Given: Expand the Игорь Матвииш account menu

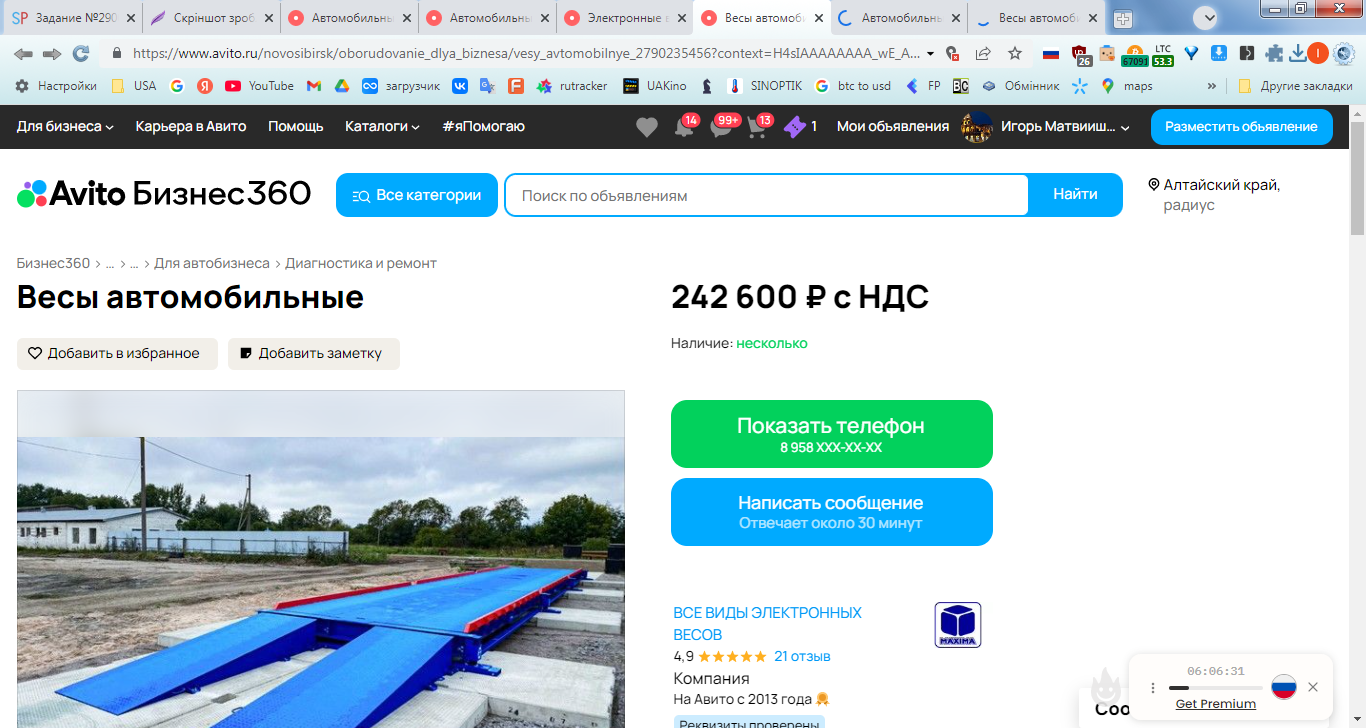Looking at the screenshot, I should (1065, 127).
